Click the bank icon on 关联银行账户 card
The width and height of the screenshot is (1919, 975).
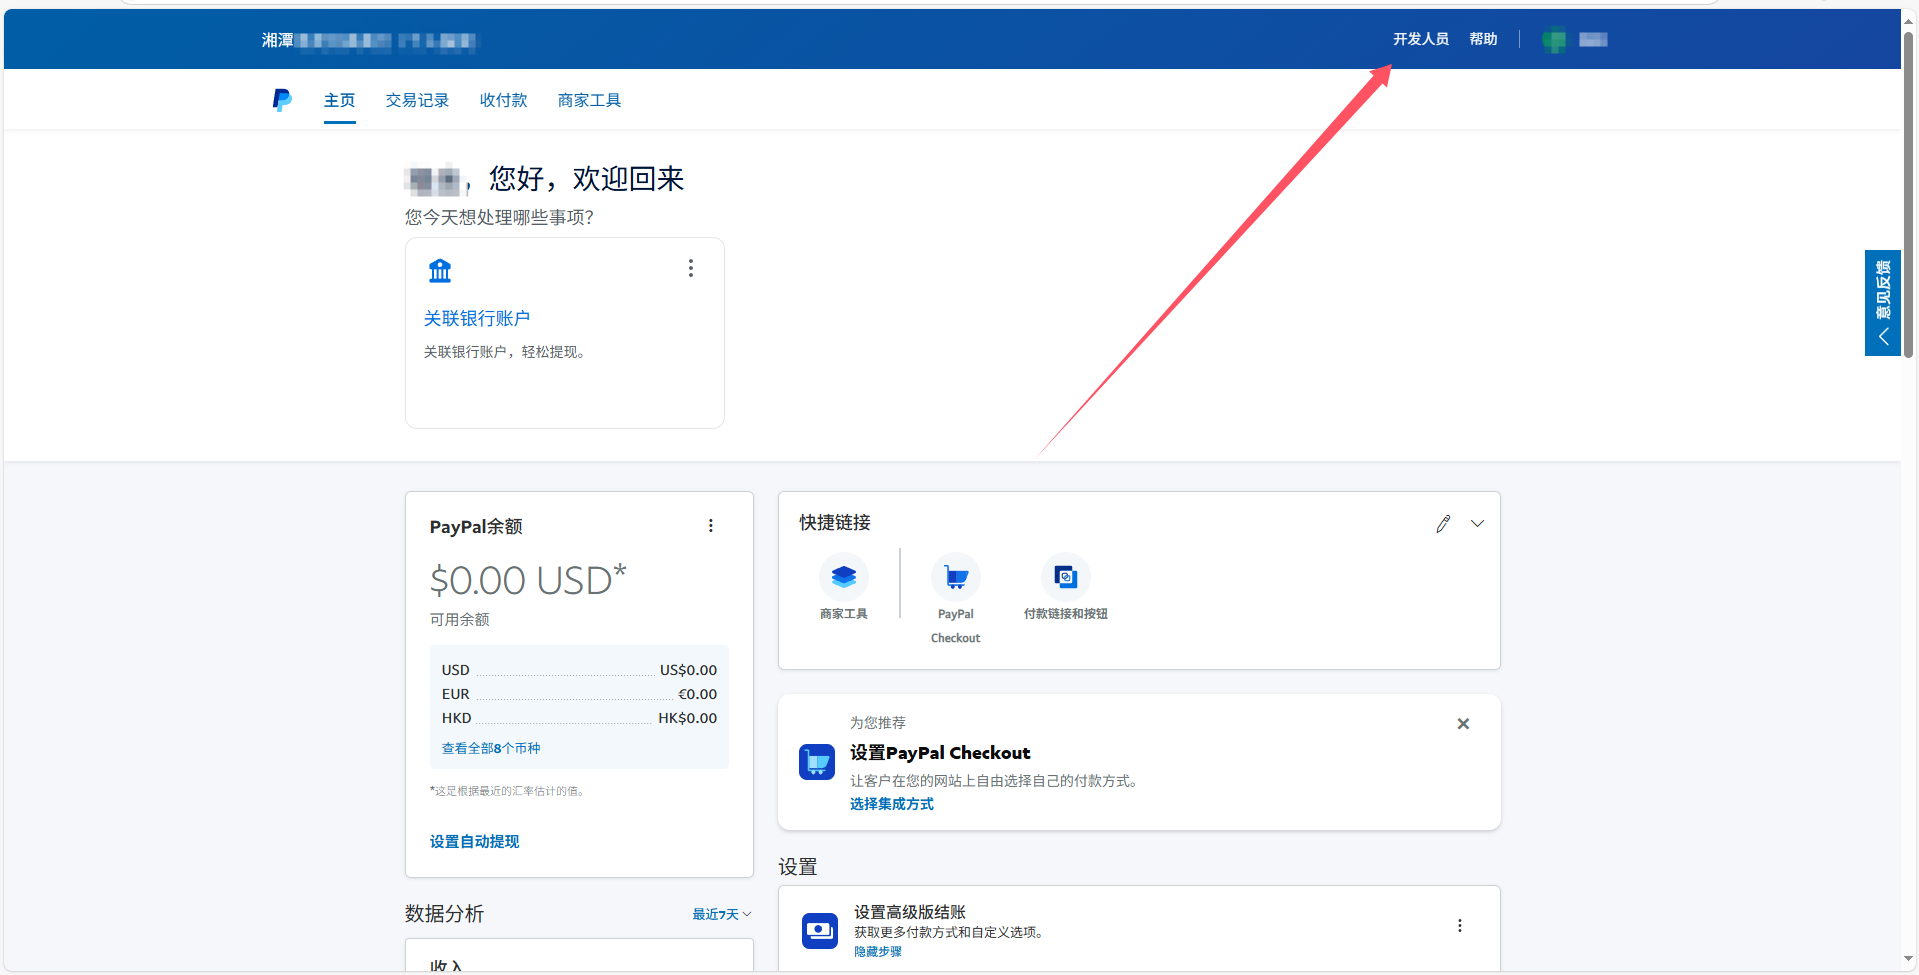(440, 270)
